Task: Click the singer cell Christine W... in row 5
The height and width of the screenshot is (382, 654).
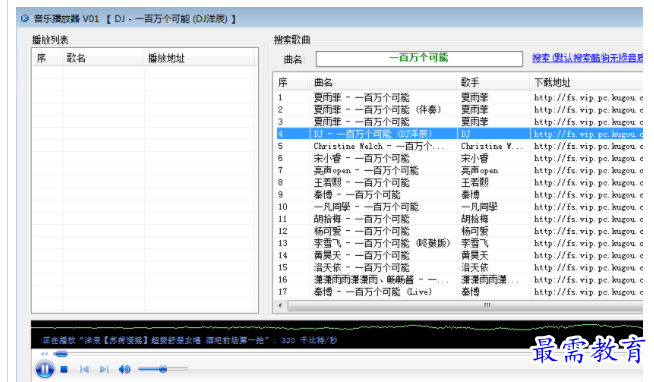Action: point(491,146)
